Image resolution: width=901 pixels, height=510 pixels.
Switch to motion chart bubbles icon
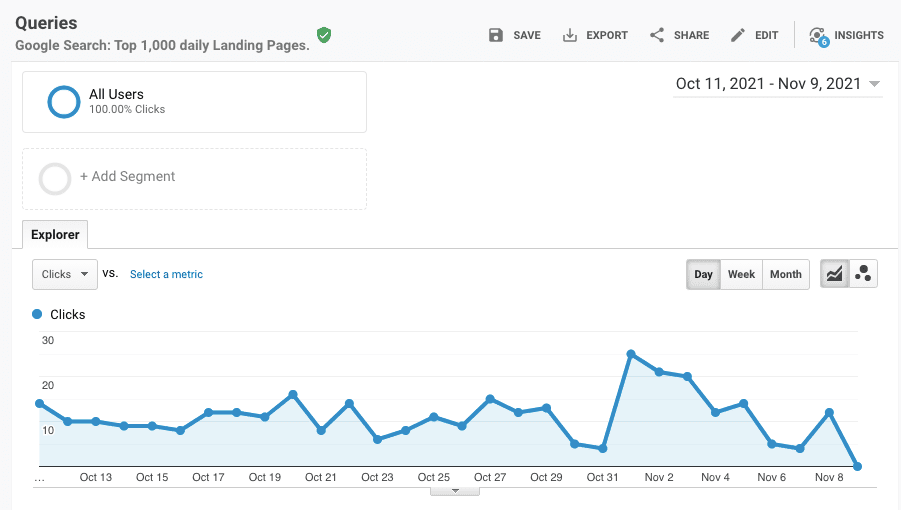[863, 274]
